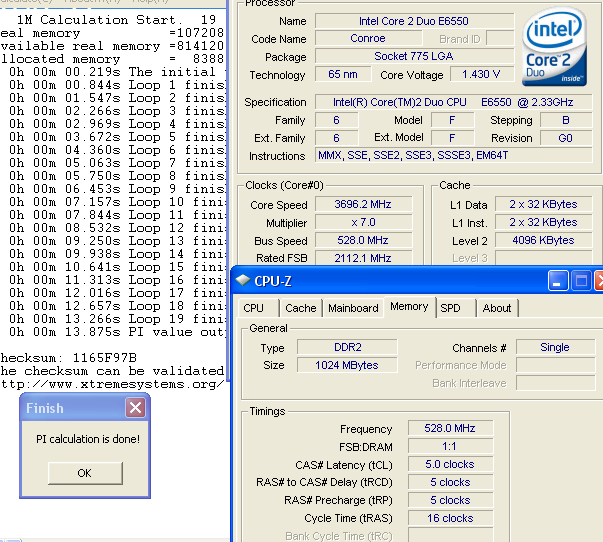Click the Loop 10 finished line at 07.157s
This screenshot has height=542, width=603.
pos(117,202)
